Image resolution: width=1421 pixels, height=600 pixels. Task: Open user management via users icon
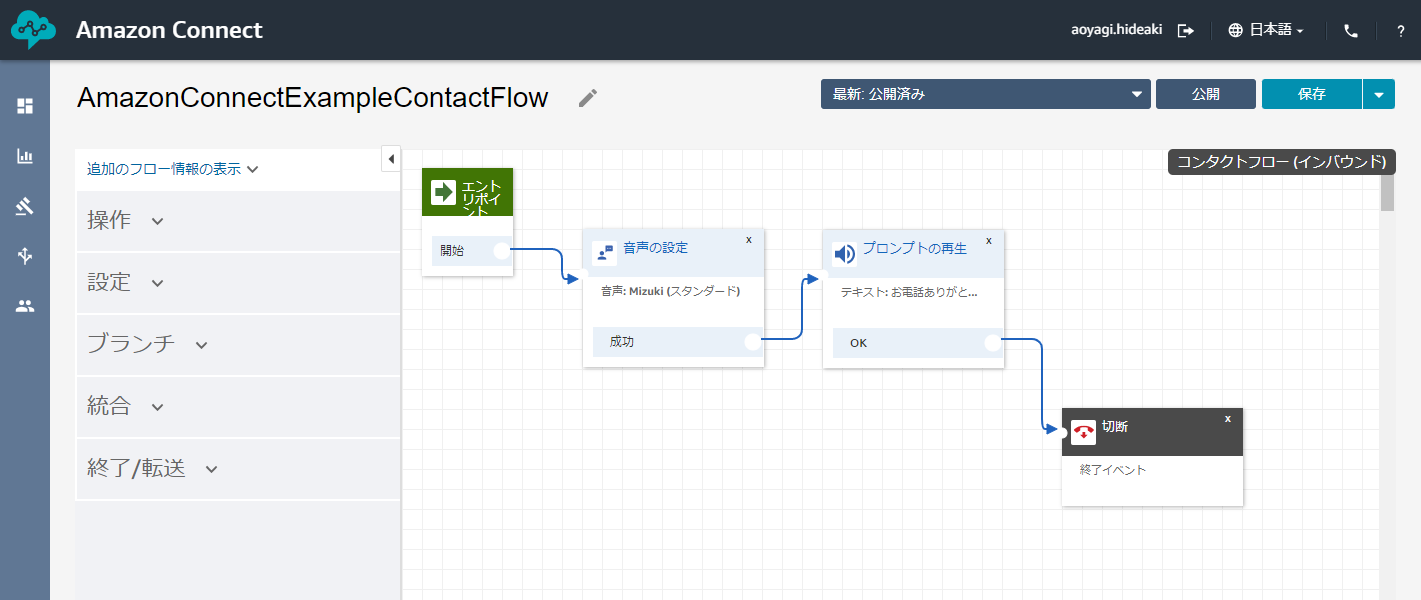coord(25,306)
